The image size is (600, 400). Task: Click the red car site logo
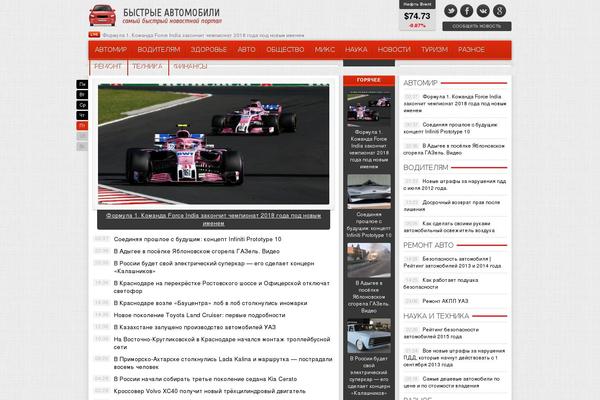102,16
